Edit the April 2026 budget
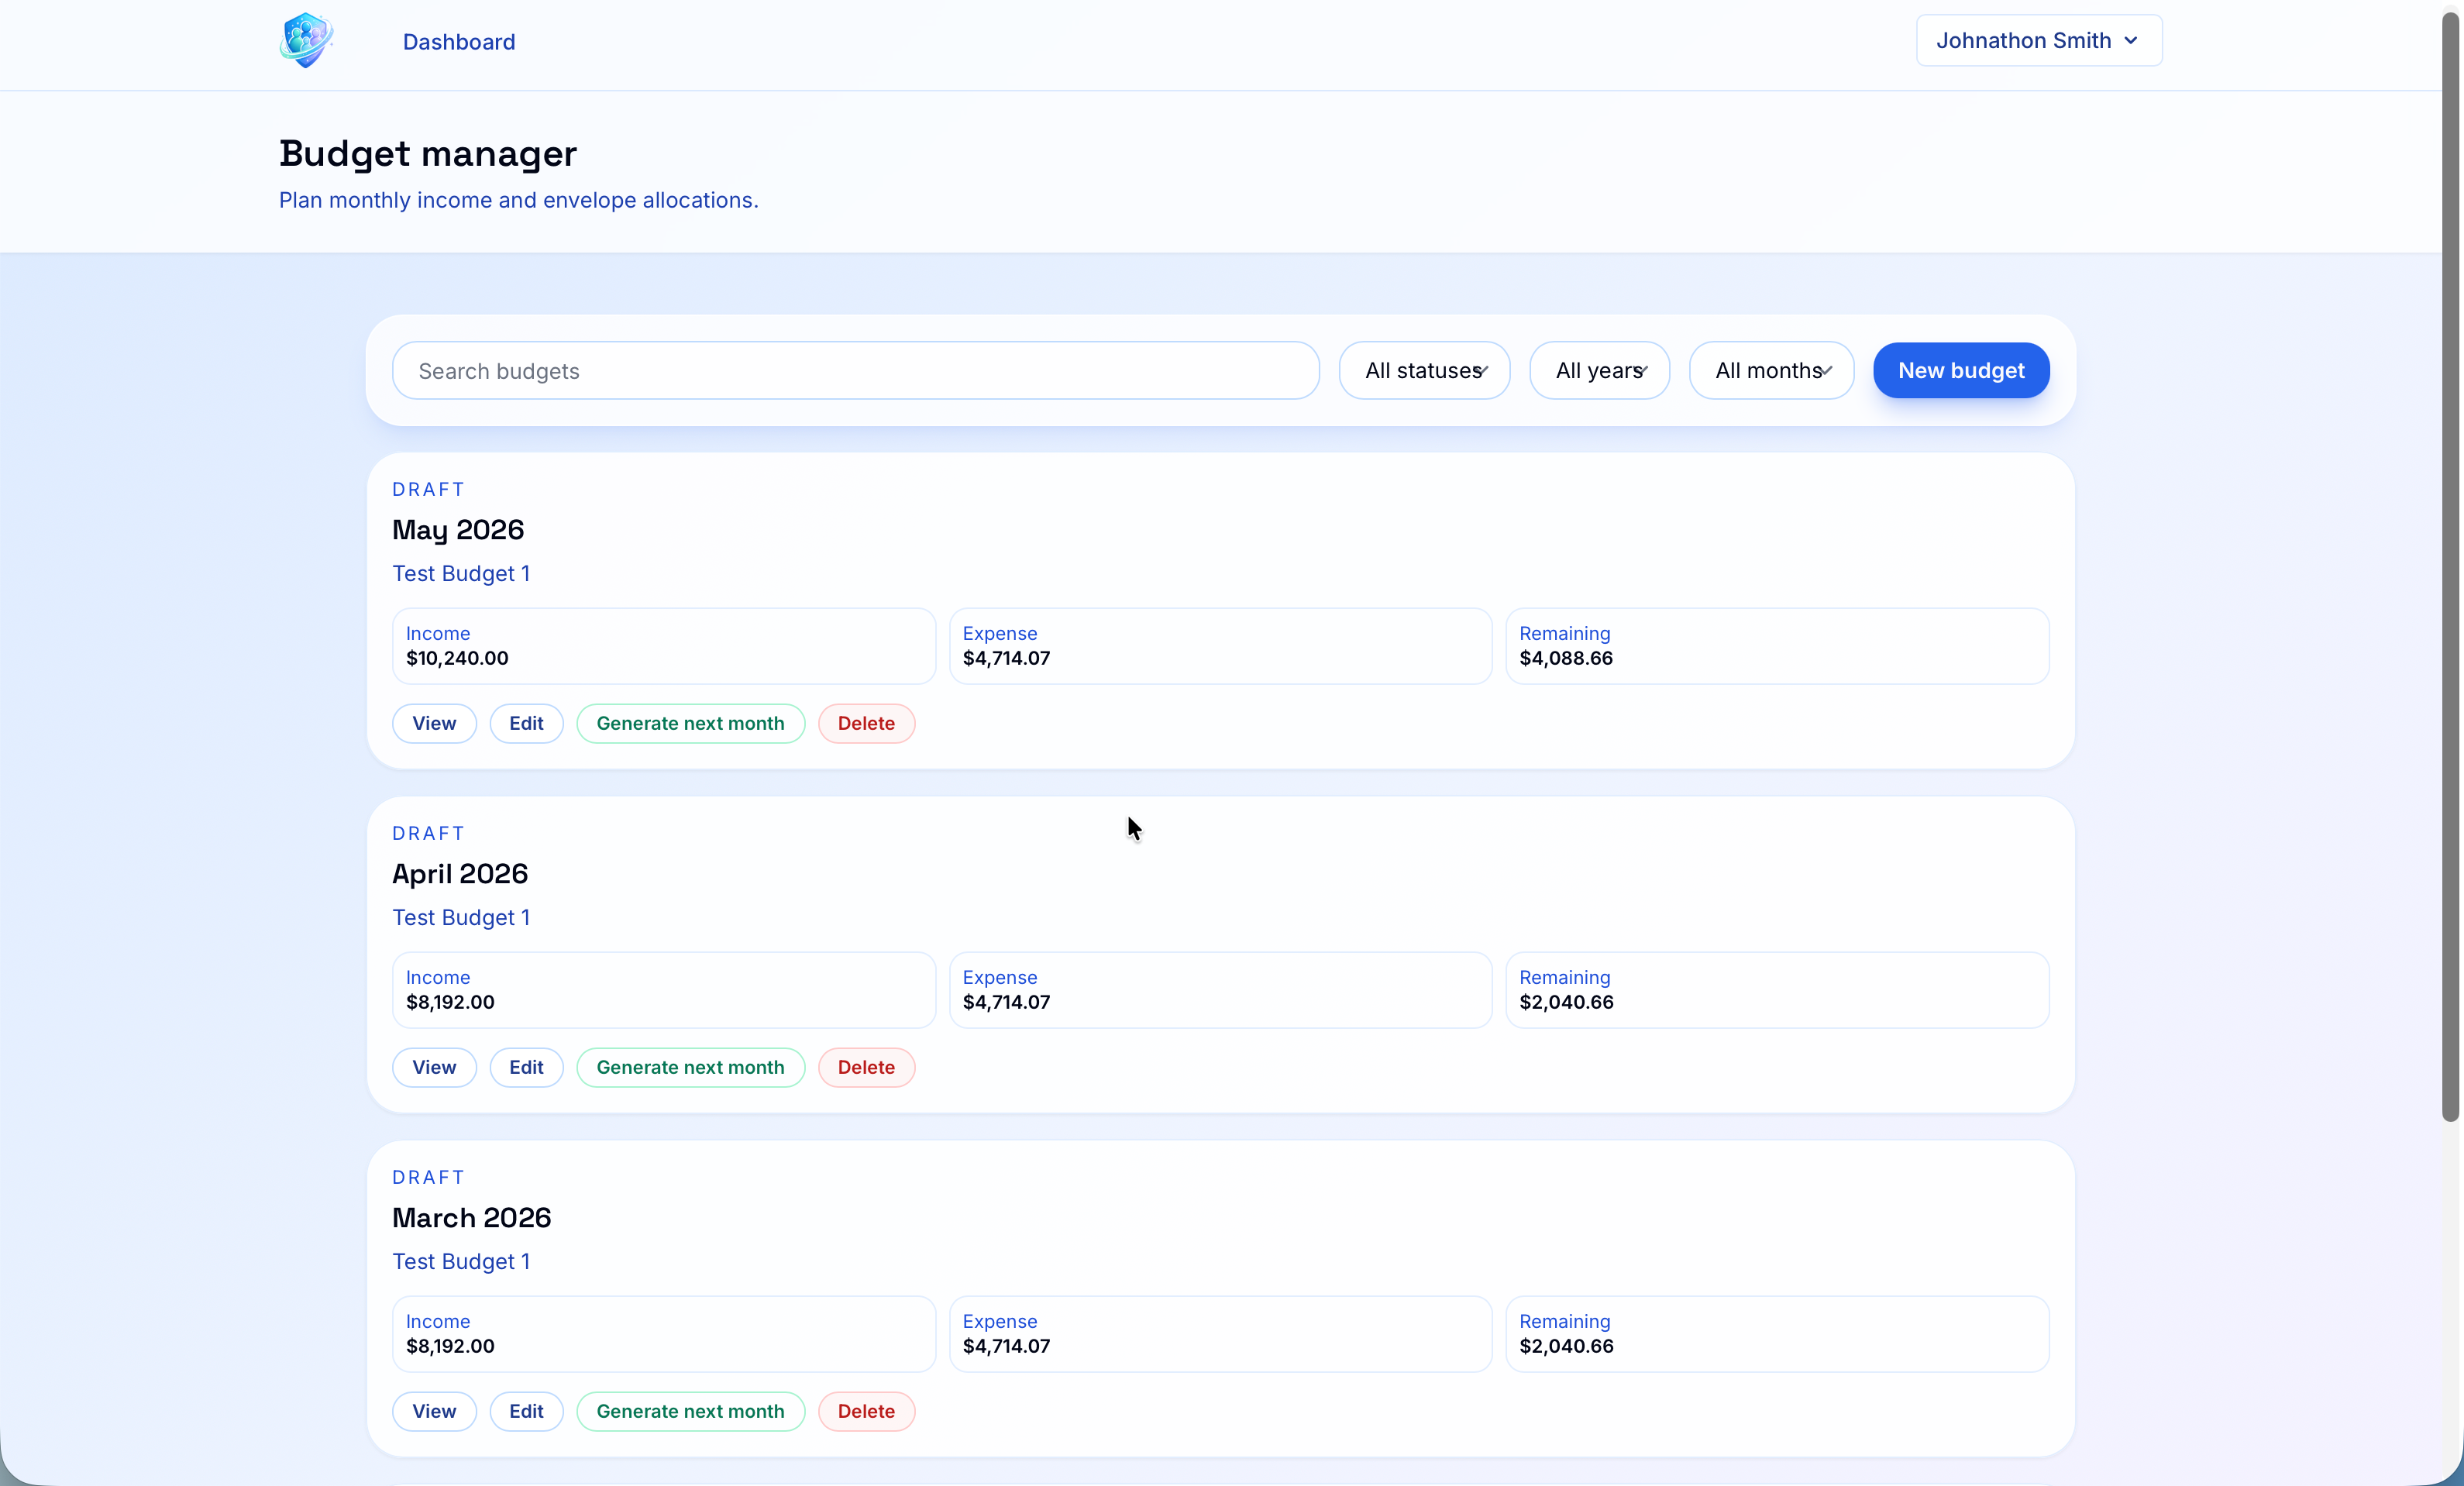Screen dimensions: 2464x1486 [x=526, y=1067]
